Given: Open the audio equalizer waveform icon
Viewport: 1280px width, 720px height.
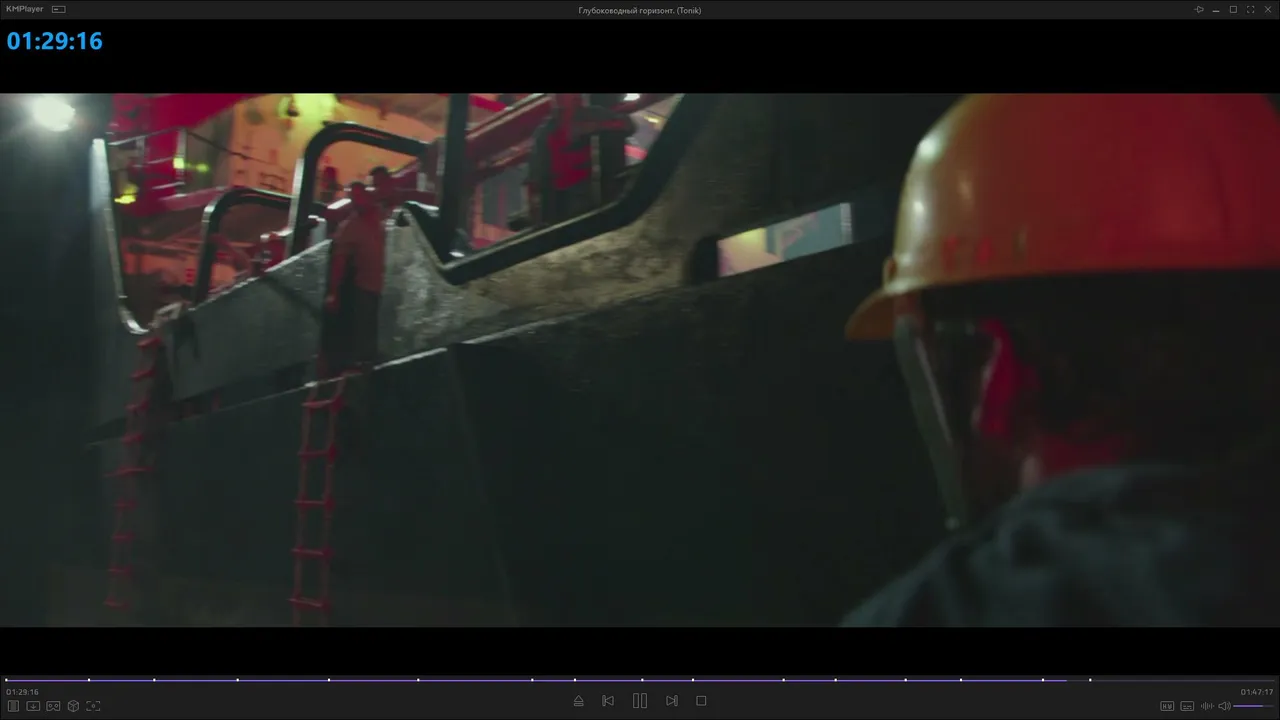Looking at the screenshot, I should click(x=1206, y=706).
